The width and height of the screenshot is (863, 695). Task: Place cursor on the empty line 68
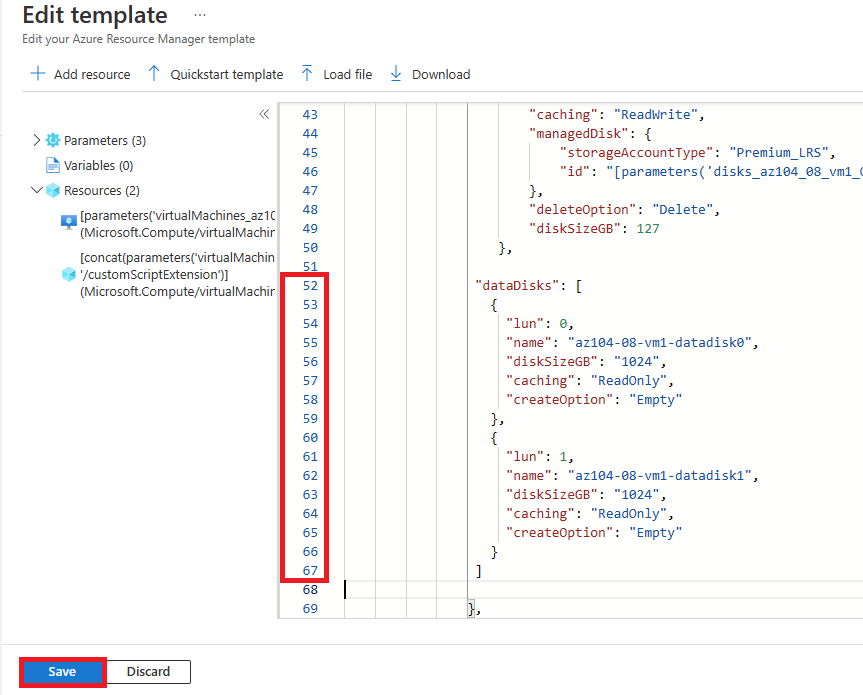tap(603, 589)
